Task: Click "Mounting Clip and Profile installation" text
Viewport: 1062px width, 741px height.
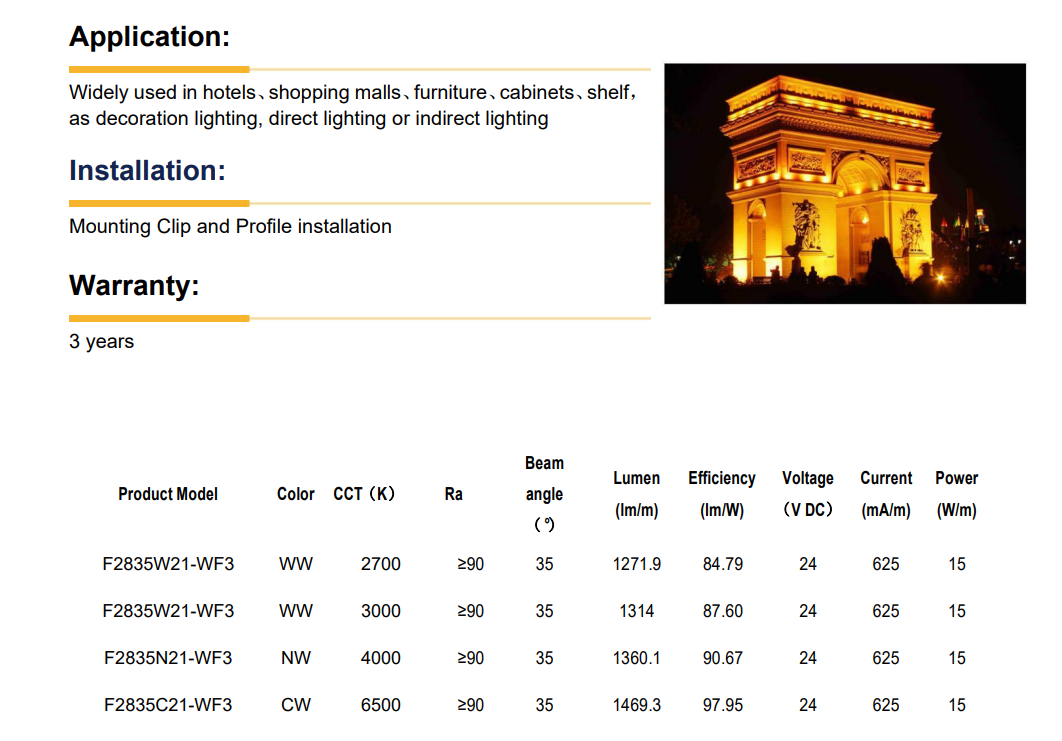Action: click(230, 227)
